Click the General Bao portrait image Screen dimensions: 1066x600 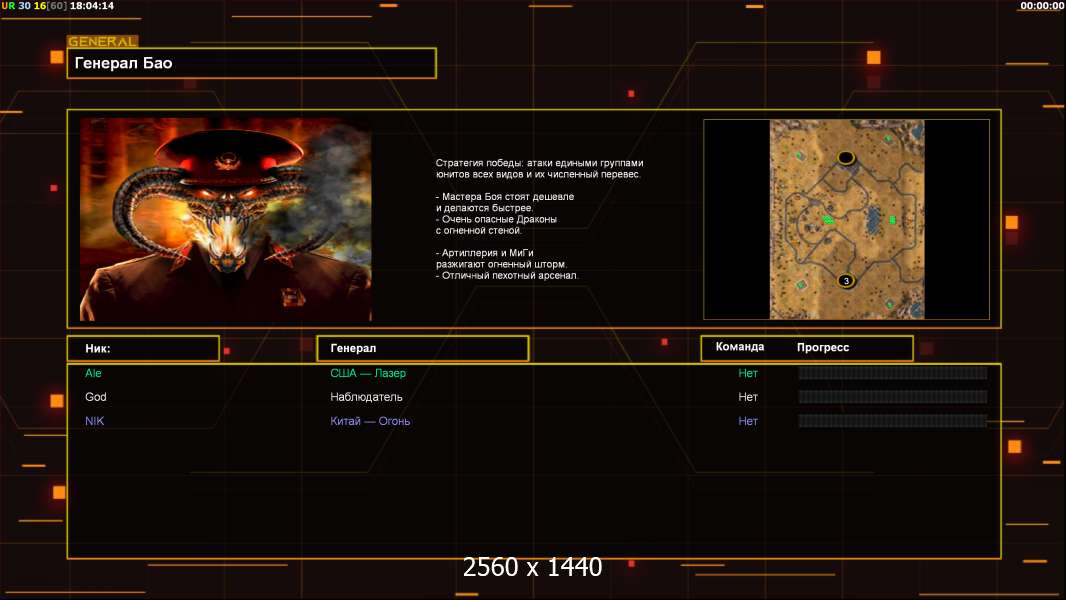pos(225,219)
